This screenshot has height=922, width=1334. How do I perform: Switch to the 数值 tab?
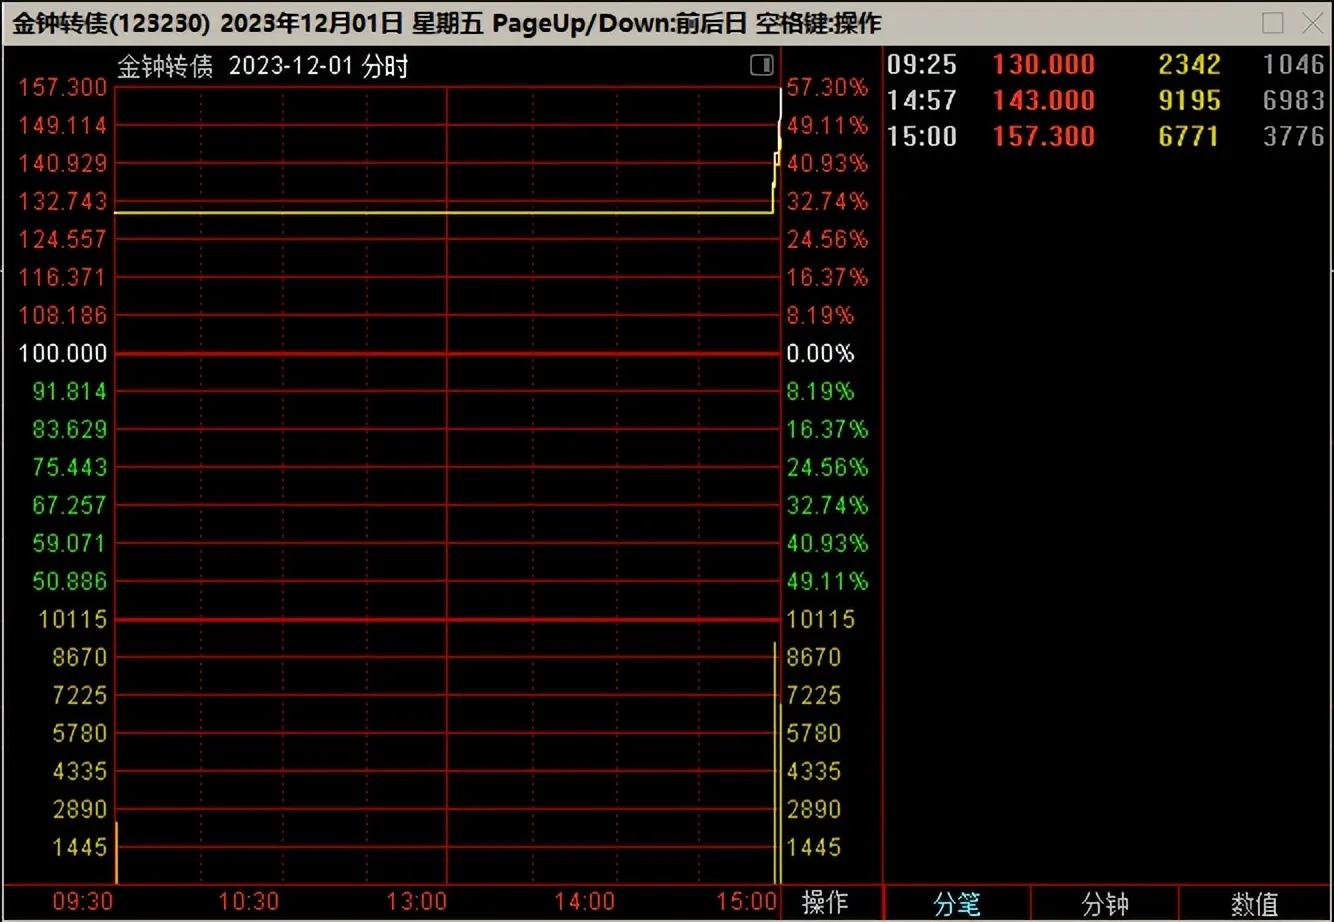1254,904
